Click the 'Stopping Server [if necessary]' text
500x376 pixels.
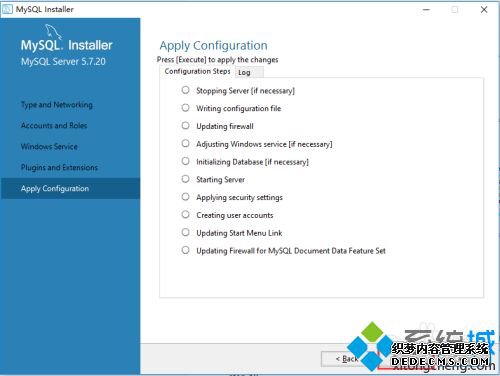click(245, 91)
